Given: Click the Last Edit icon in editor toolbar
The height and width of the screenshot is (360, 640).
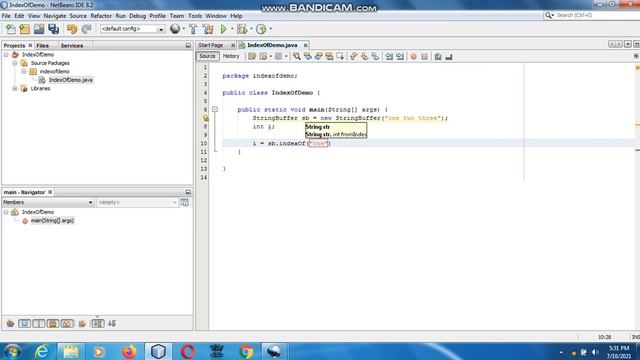Looking at the screenshot, I should pyautogui.click(x=252, y=56).
